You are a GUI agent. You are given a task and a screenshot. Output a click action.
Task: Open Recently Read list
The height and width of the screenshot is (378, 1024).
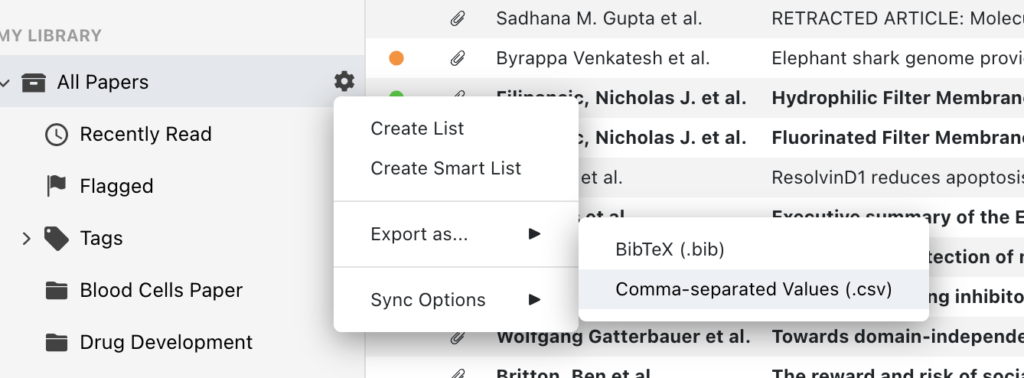point(146,134)
